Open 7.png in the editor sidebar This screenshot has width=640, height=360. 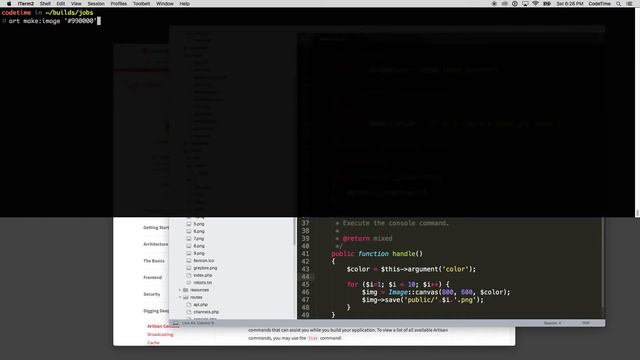(199, 239)
